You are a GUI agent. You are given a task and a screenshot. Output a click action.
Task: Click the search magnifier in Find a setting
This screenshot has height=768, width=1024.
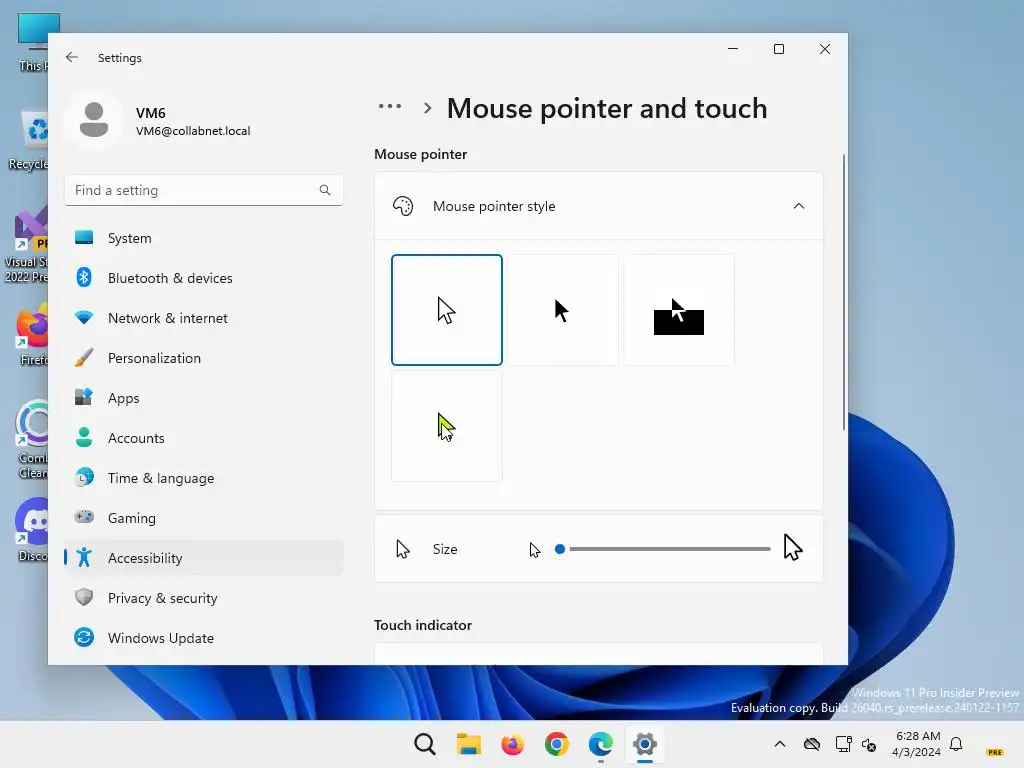[325, 190]
